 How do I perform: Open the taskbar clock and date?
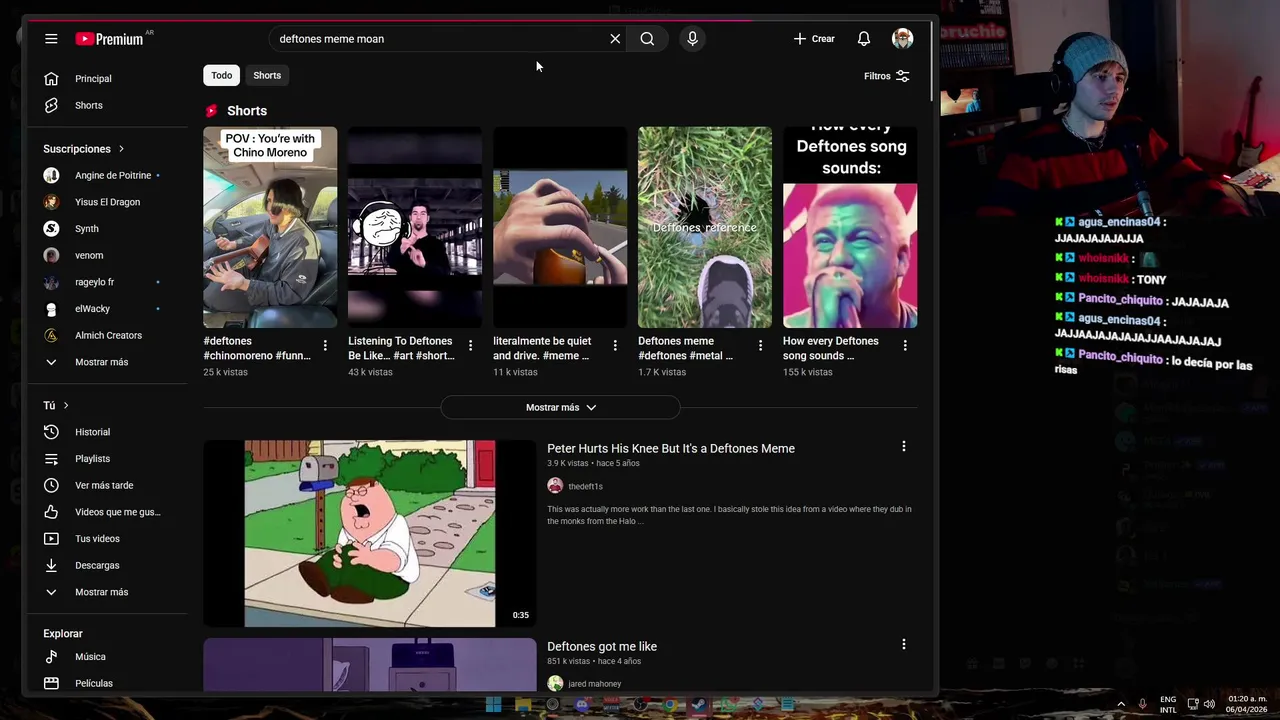point(1247,704)
